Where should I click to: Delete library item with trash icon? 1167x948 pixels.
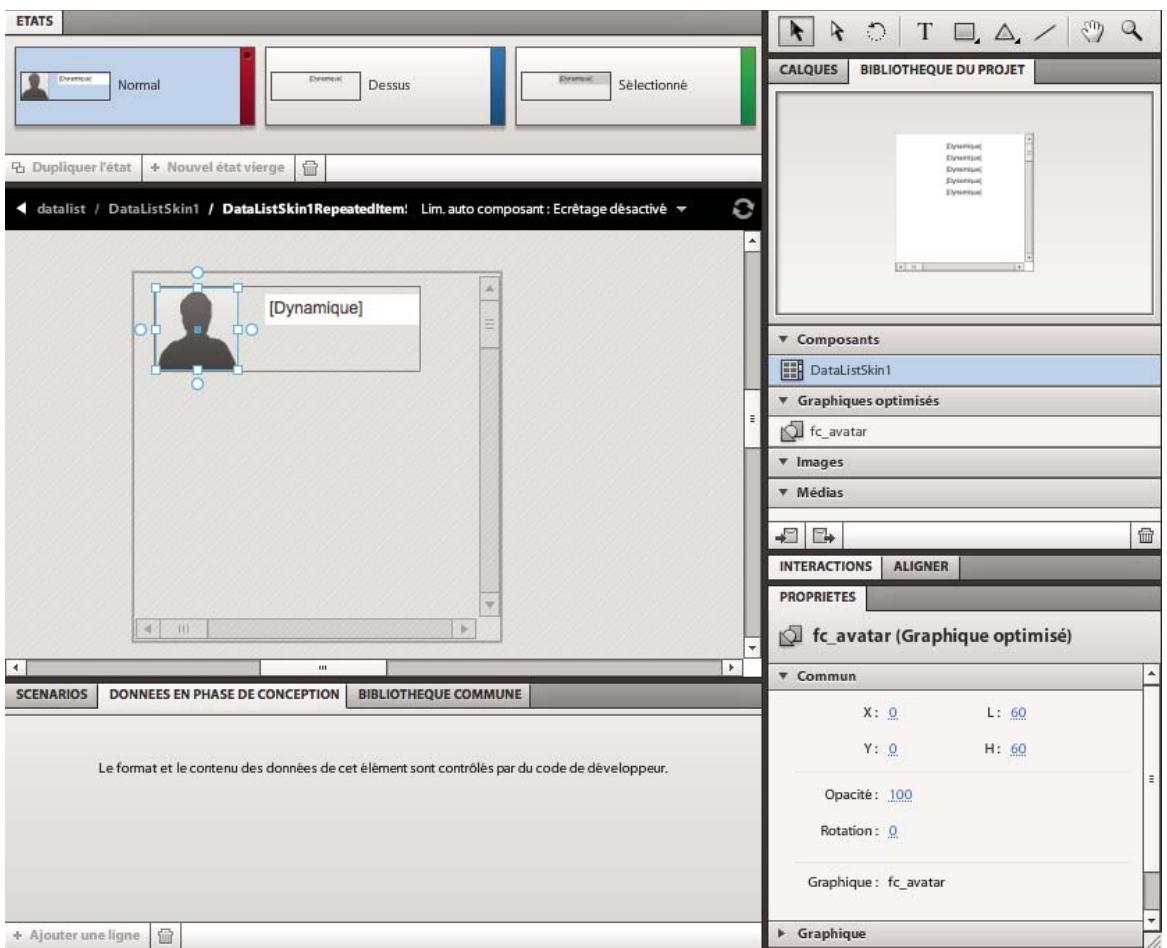coord(1146,535)
